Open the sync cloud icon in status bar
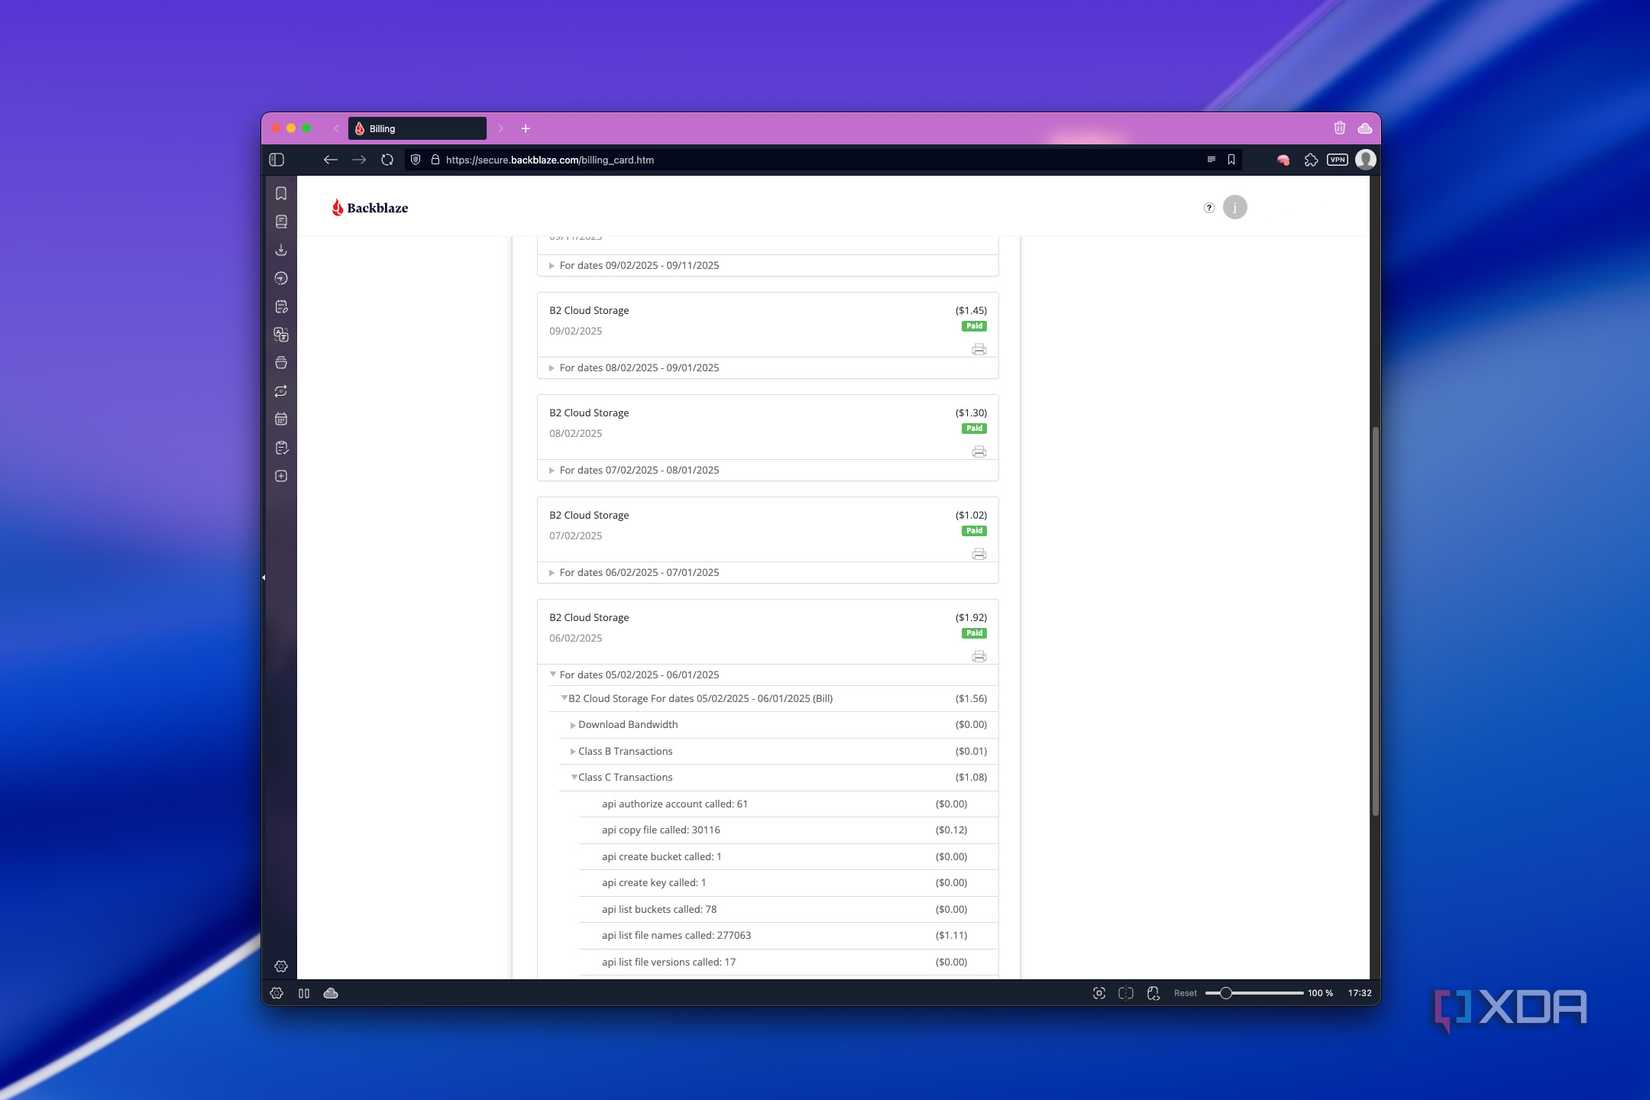 click(331, 993)
